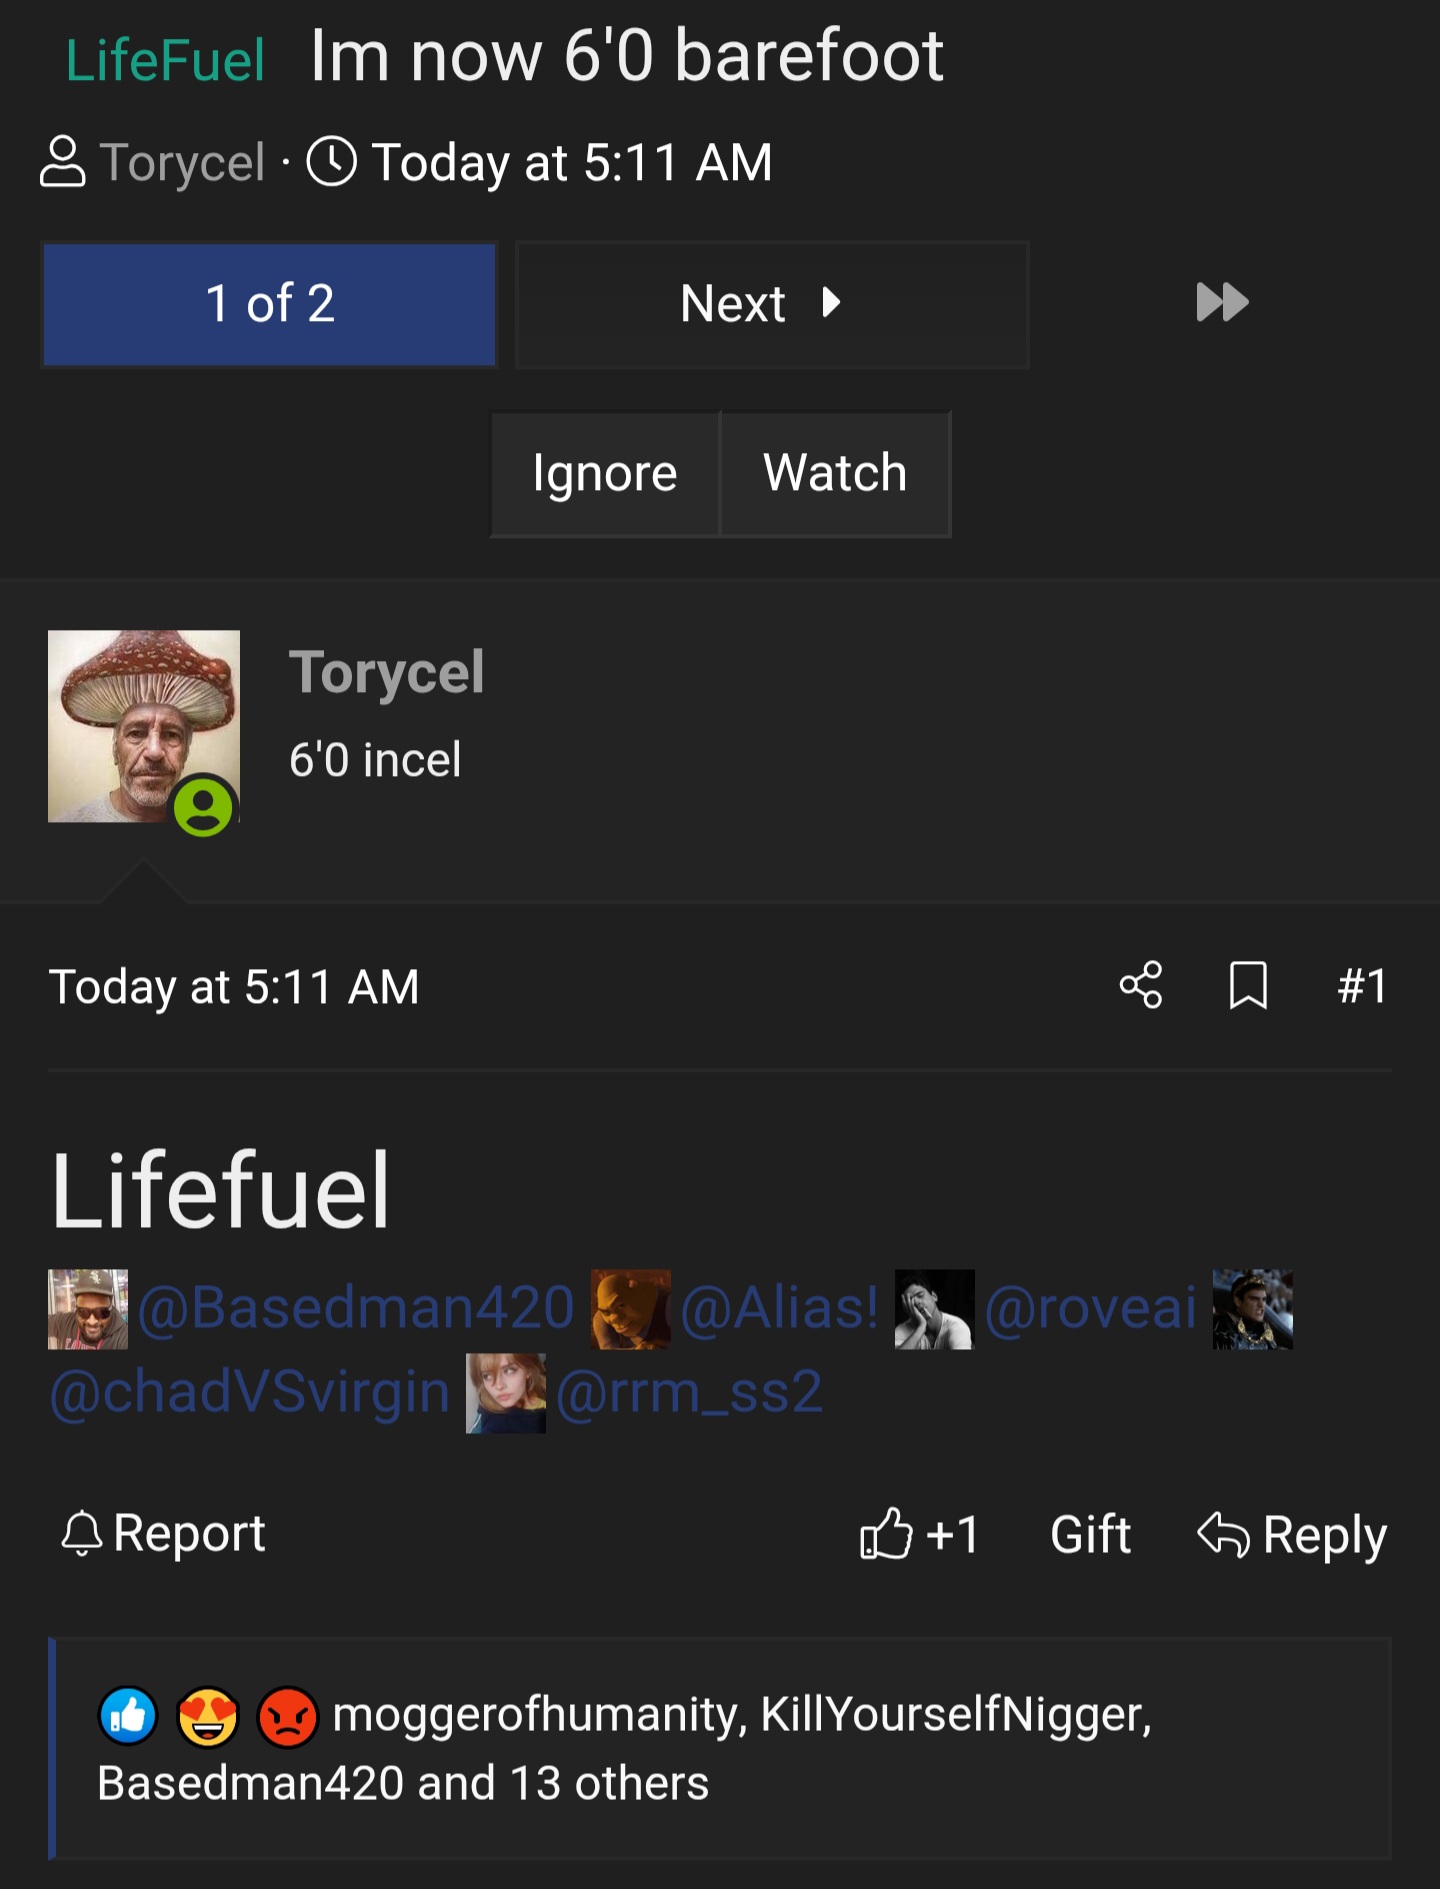1440x1889 pixels.
Task: Click the green online status badge on avatar
Action: [x=204, y=807]
